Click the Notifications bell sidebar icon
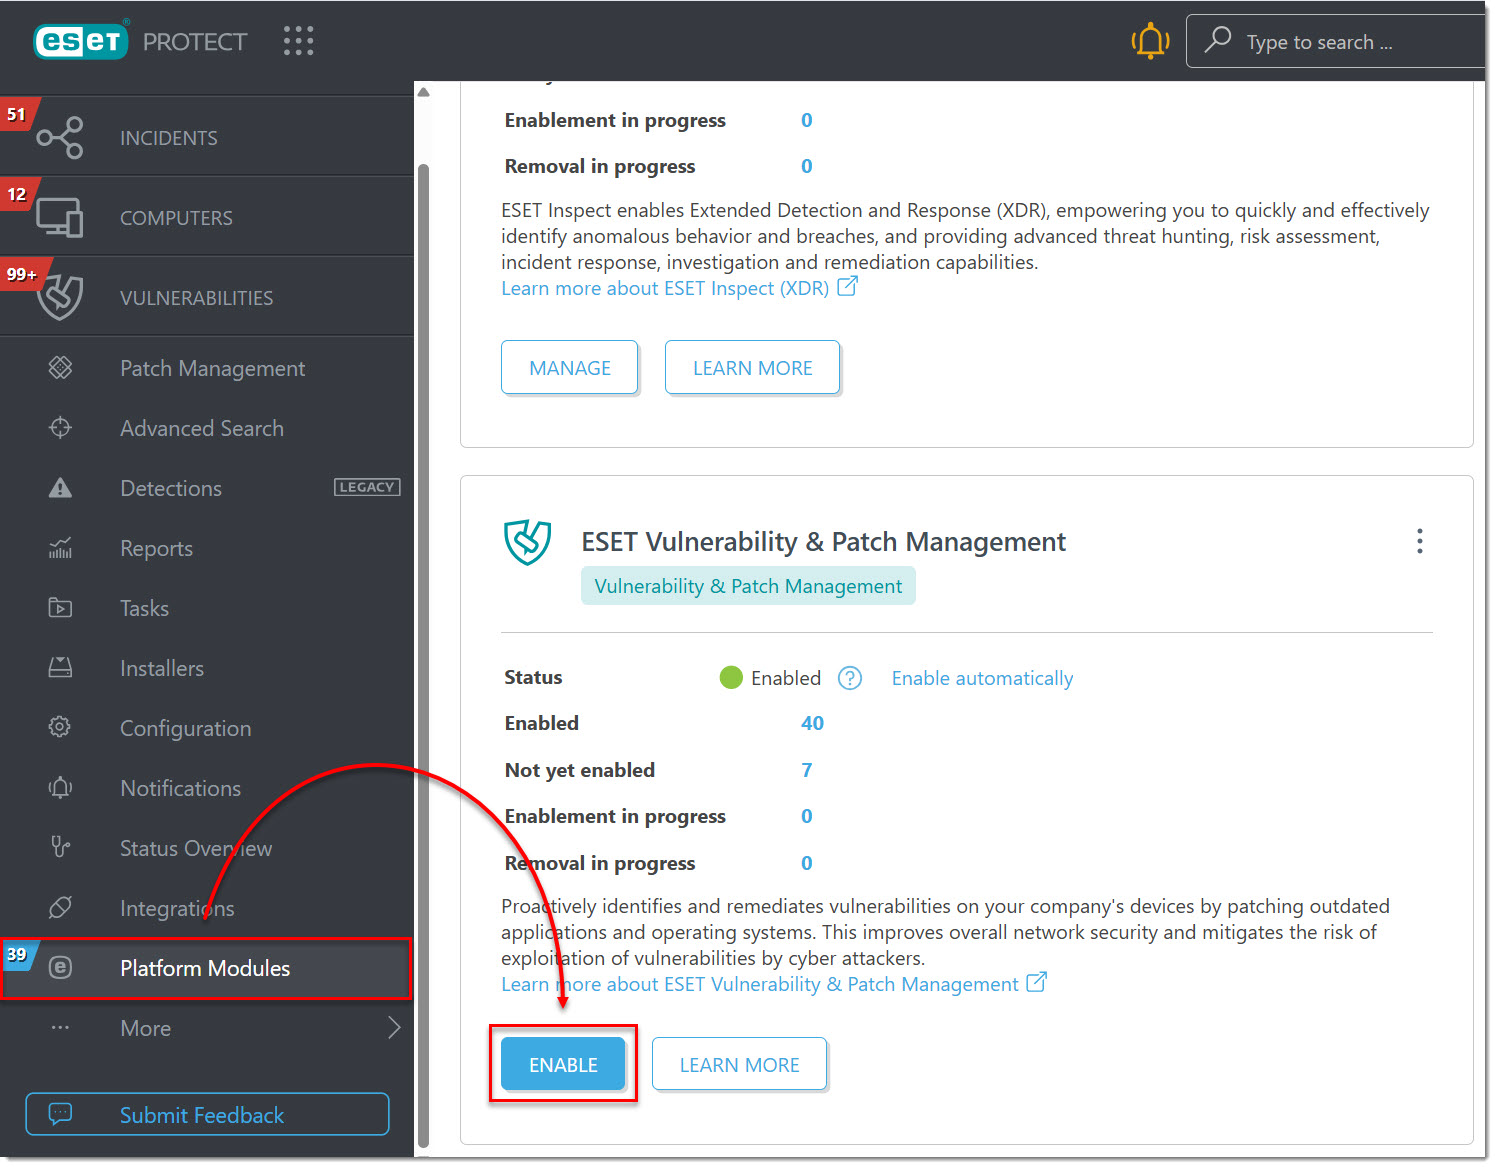This screenshot has width=1495, height=1167. tap(60, 788)
